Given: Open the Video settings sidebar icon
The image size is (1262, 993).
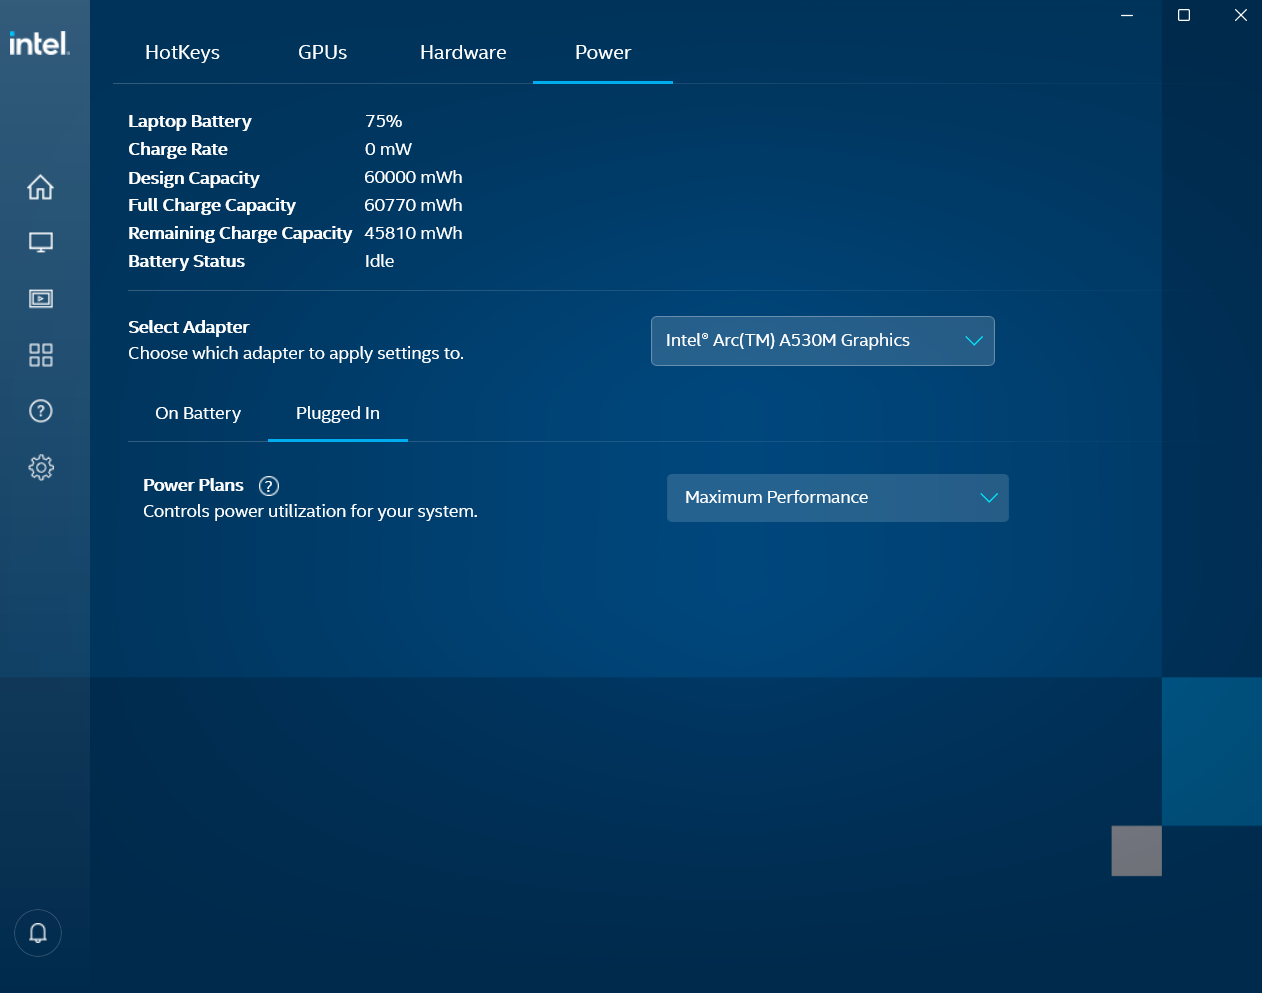Looking at the screenshot, I should click(x=40, y=299).
